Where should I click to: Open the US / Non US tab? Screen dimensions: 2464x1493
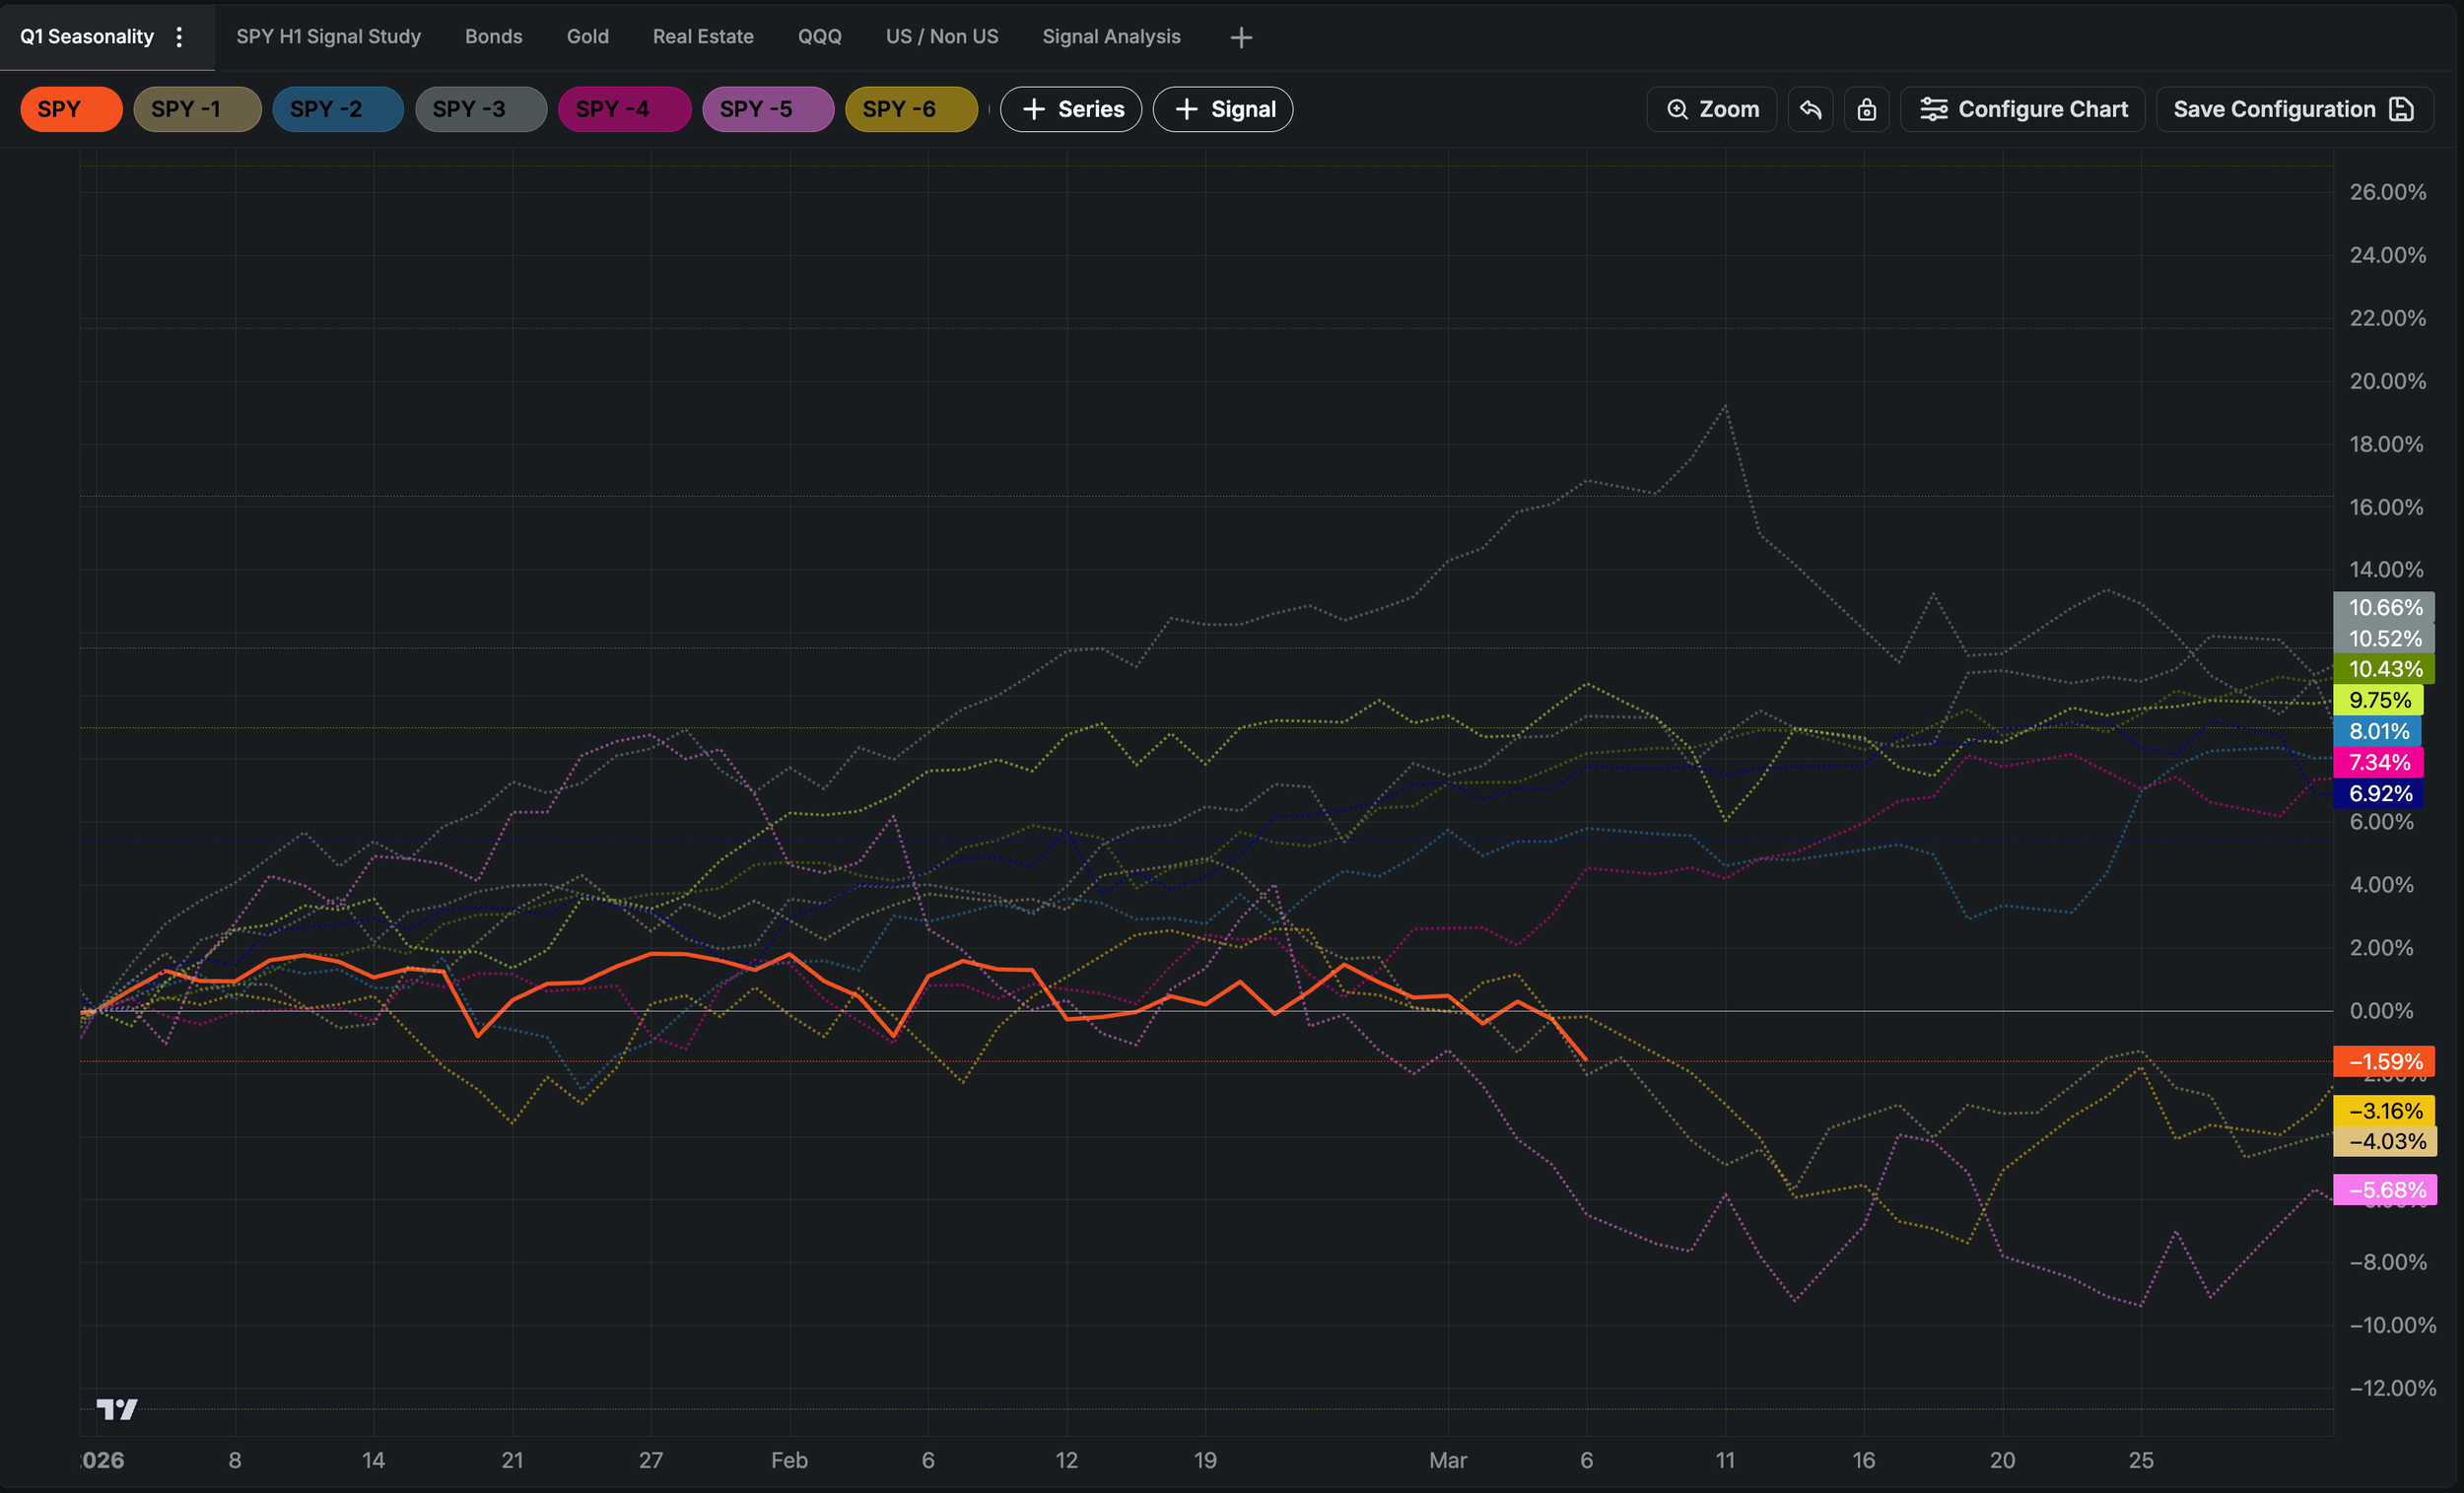[941, 37]
